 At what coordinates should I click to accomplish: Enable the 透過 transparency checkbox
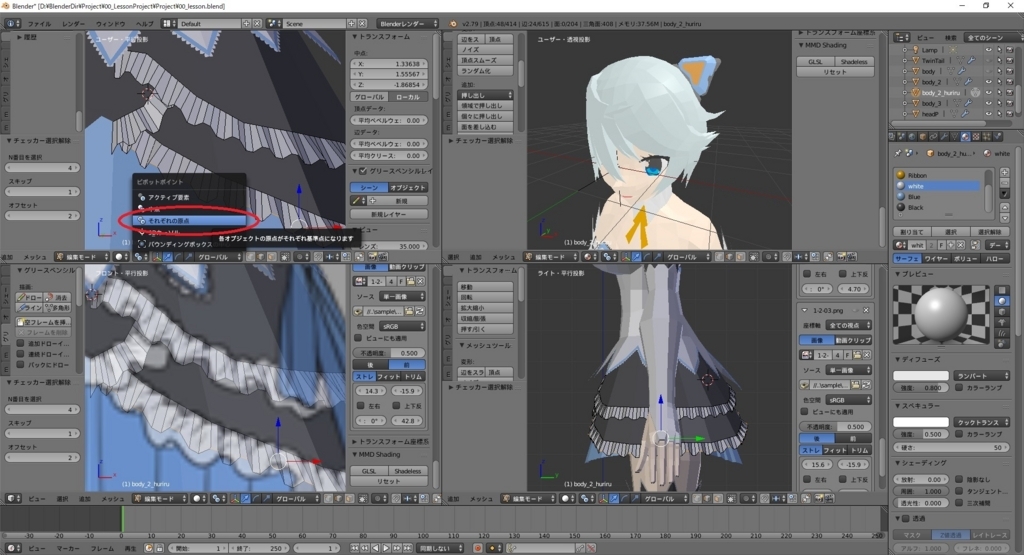pos(906,519)
